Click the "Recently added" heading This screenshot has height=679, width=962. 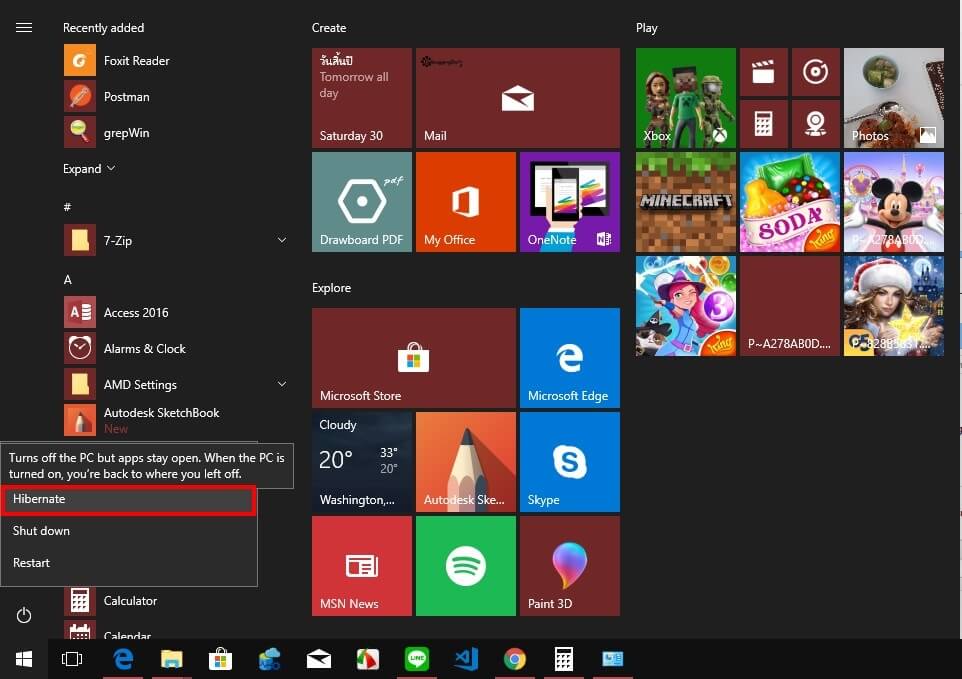[x=104, y=28]
